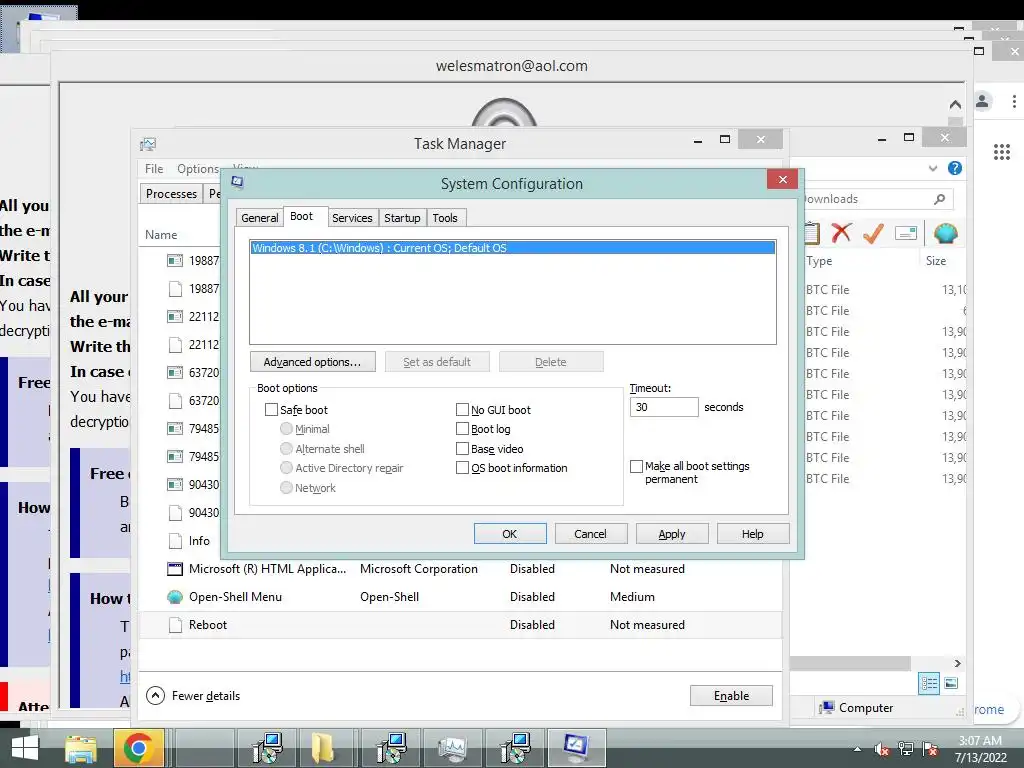Open the Options menu in Task Manager

199,168
